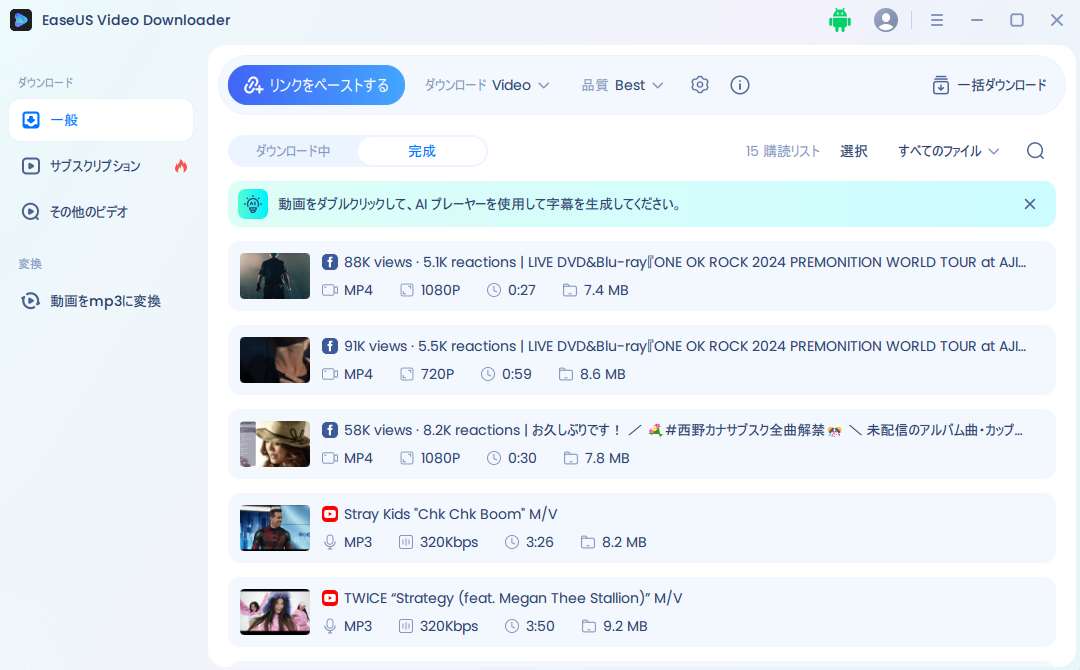
Task: Open the search magnifier icon
Action: pyautogui.click(x=1035, y=150)
